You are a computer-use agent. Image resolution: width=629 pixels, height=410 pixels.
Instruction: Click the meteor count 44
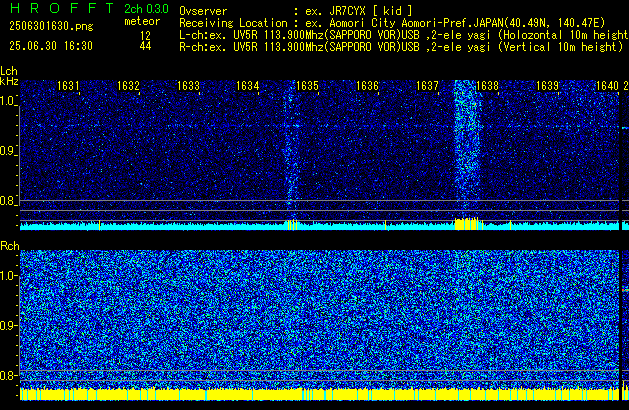145,46
